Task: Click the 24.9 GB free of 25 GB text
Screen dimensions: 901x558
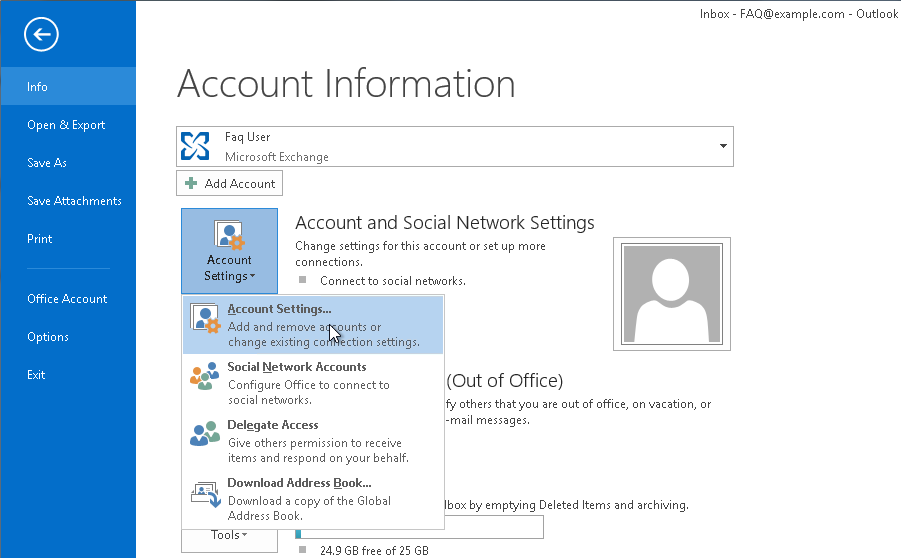Action: tap(374, 551)
